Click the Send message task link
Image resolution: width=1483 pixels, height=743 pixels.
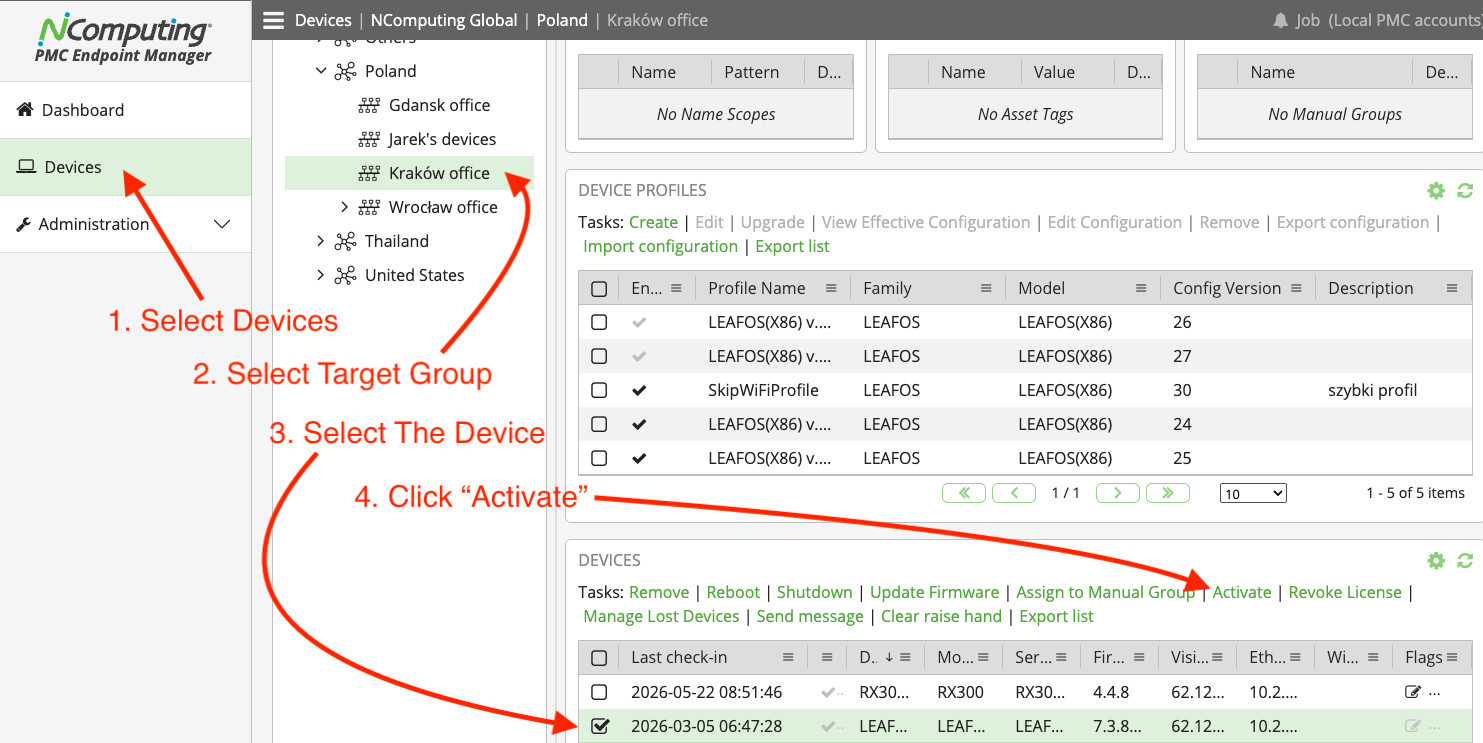(x=810, y=616)
